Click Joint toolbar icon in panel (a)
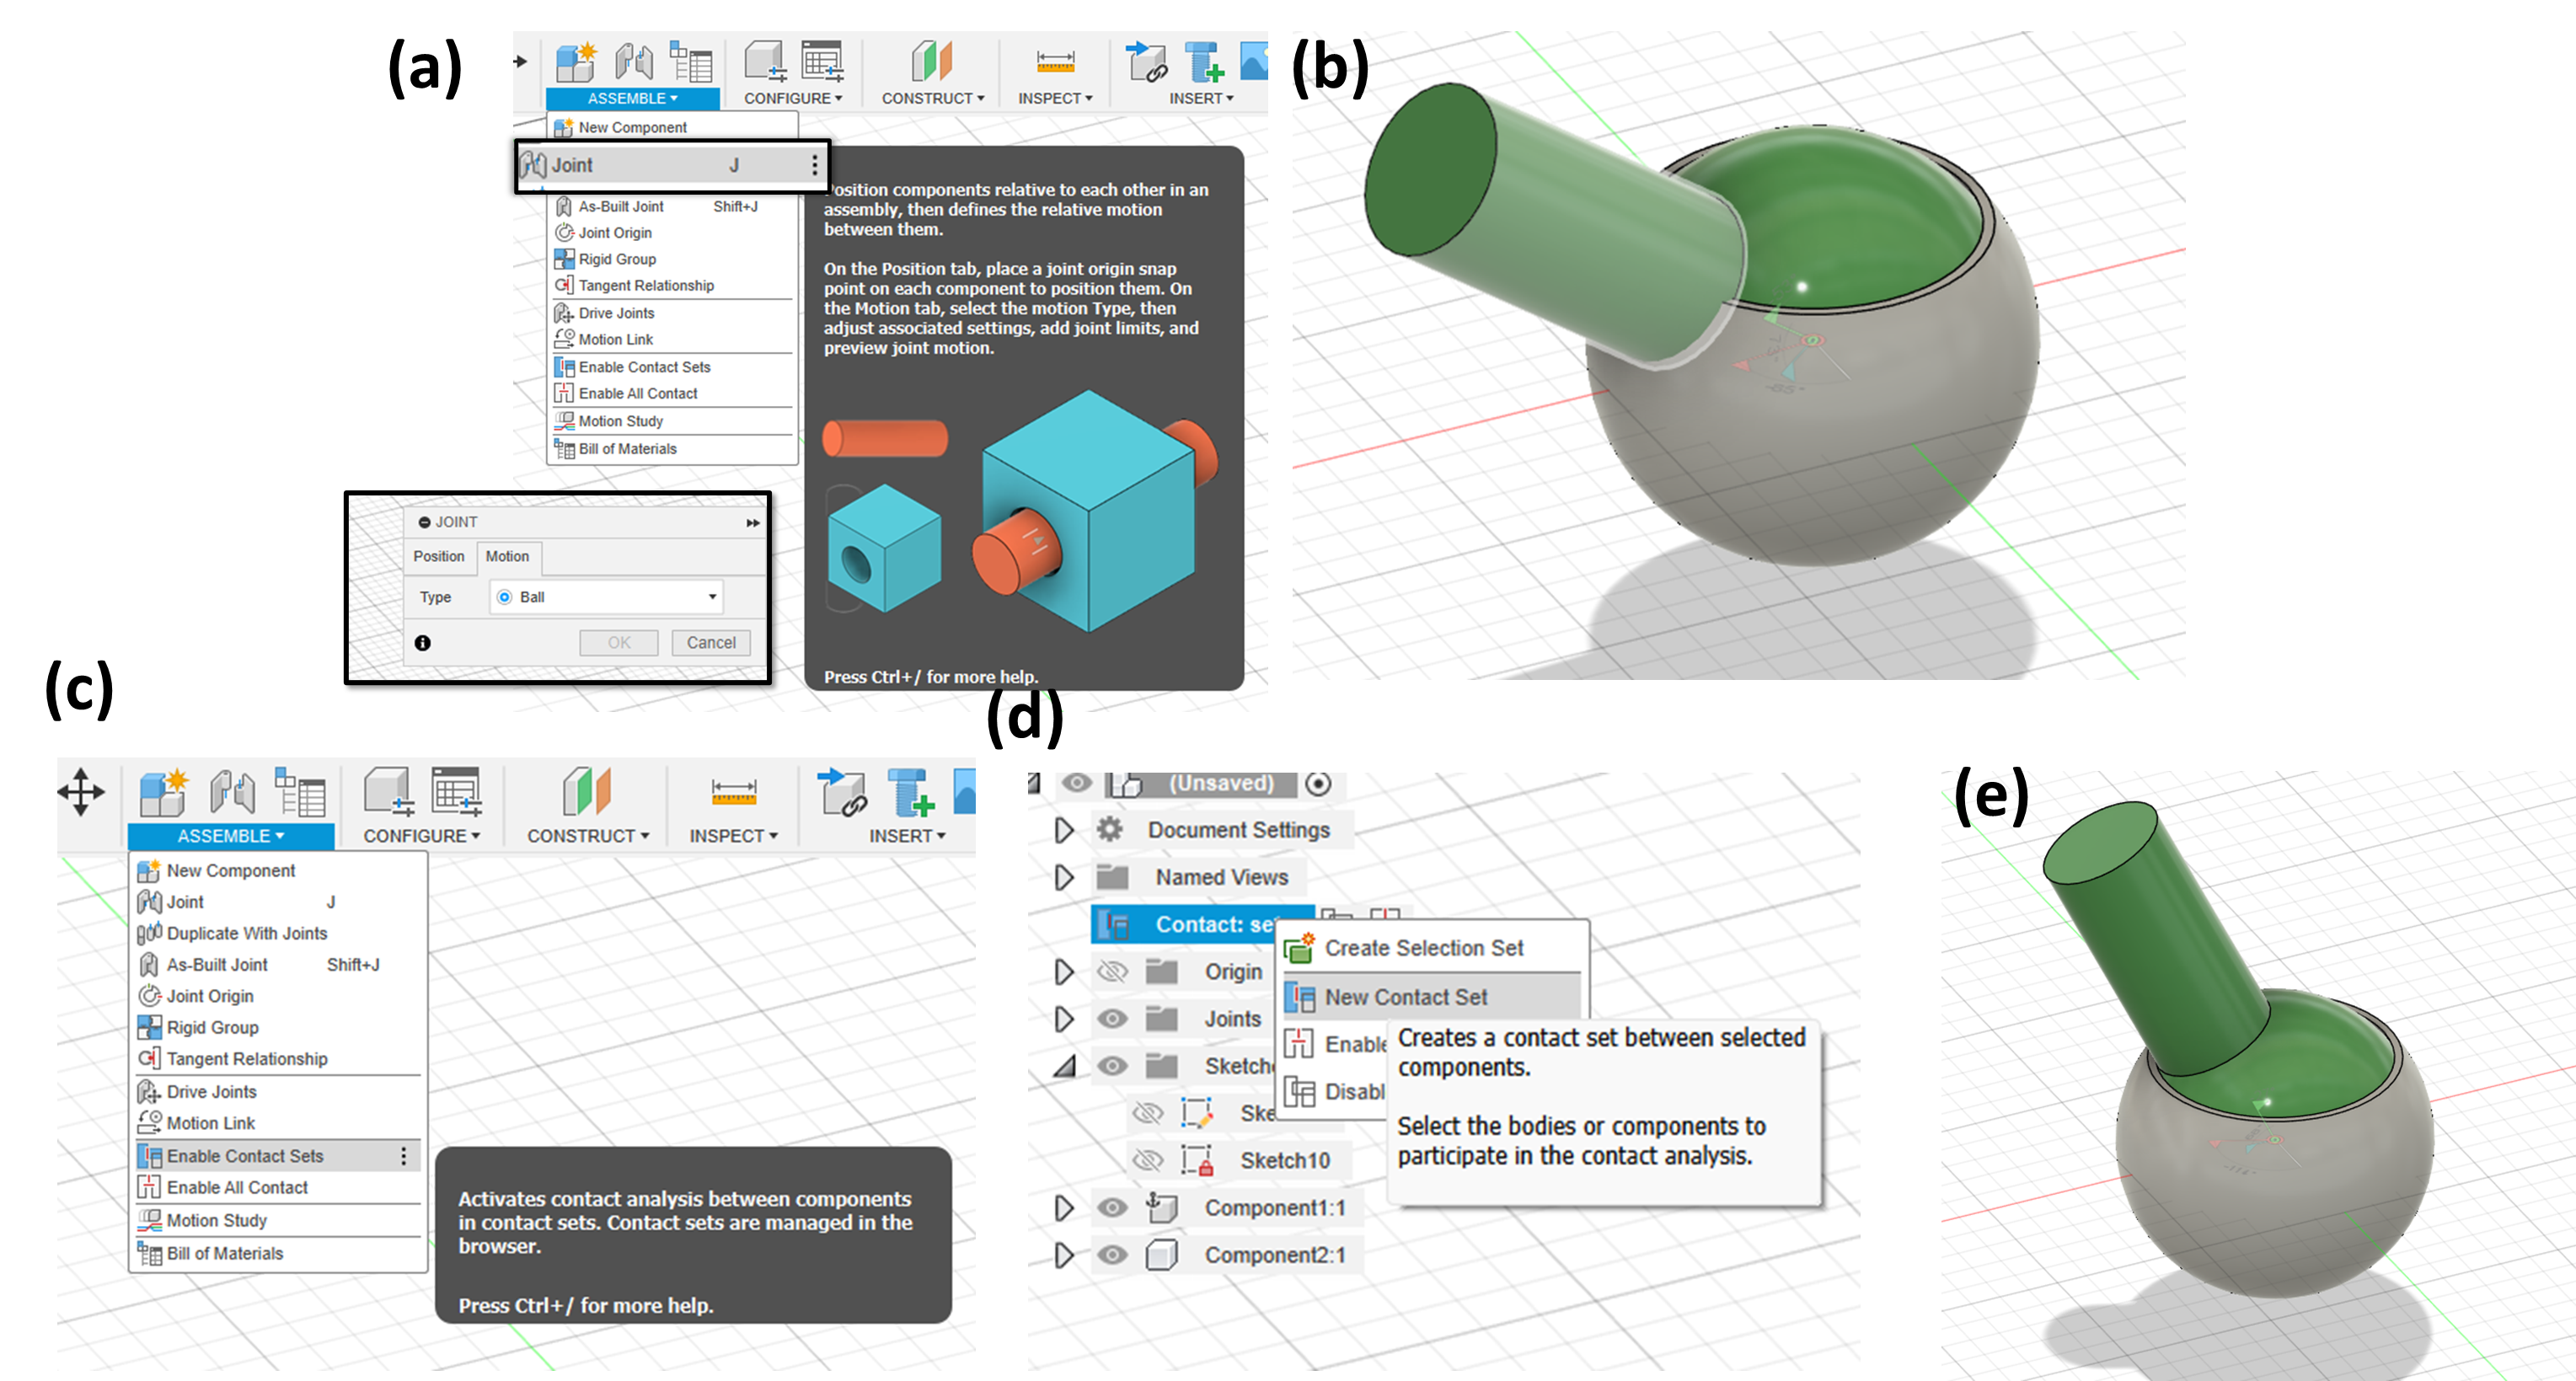2576x1381 pixels. tap(634, 62)
